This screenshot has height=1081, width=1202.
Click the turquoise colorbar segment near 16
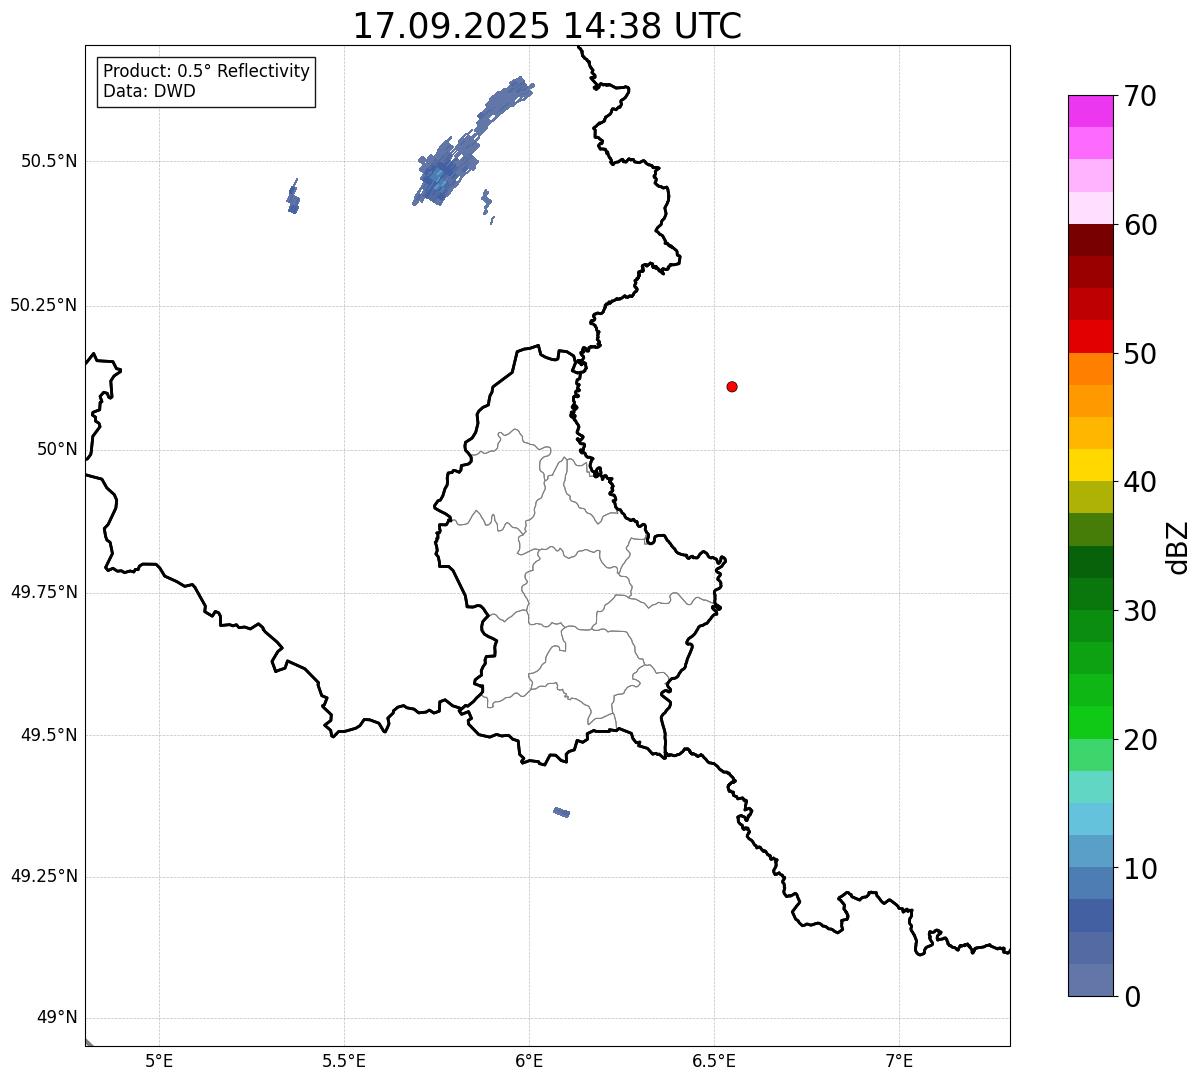tap(1091, 787)
